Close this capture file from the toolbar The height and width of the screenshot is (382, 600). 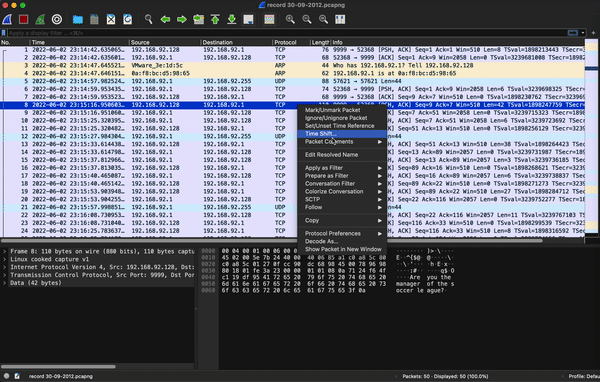[x=111, y=19]
